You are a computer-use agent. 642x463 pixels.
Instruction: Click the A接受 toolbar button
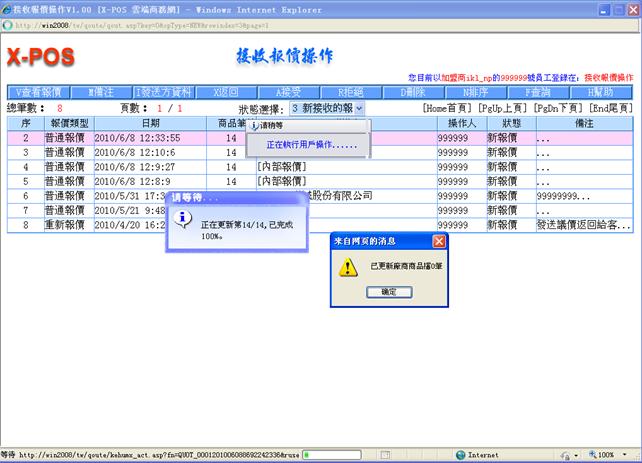[x=288, y=91]
